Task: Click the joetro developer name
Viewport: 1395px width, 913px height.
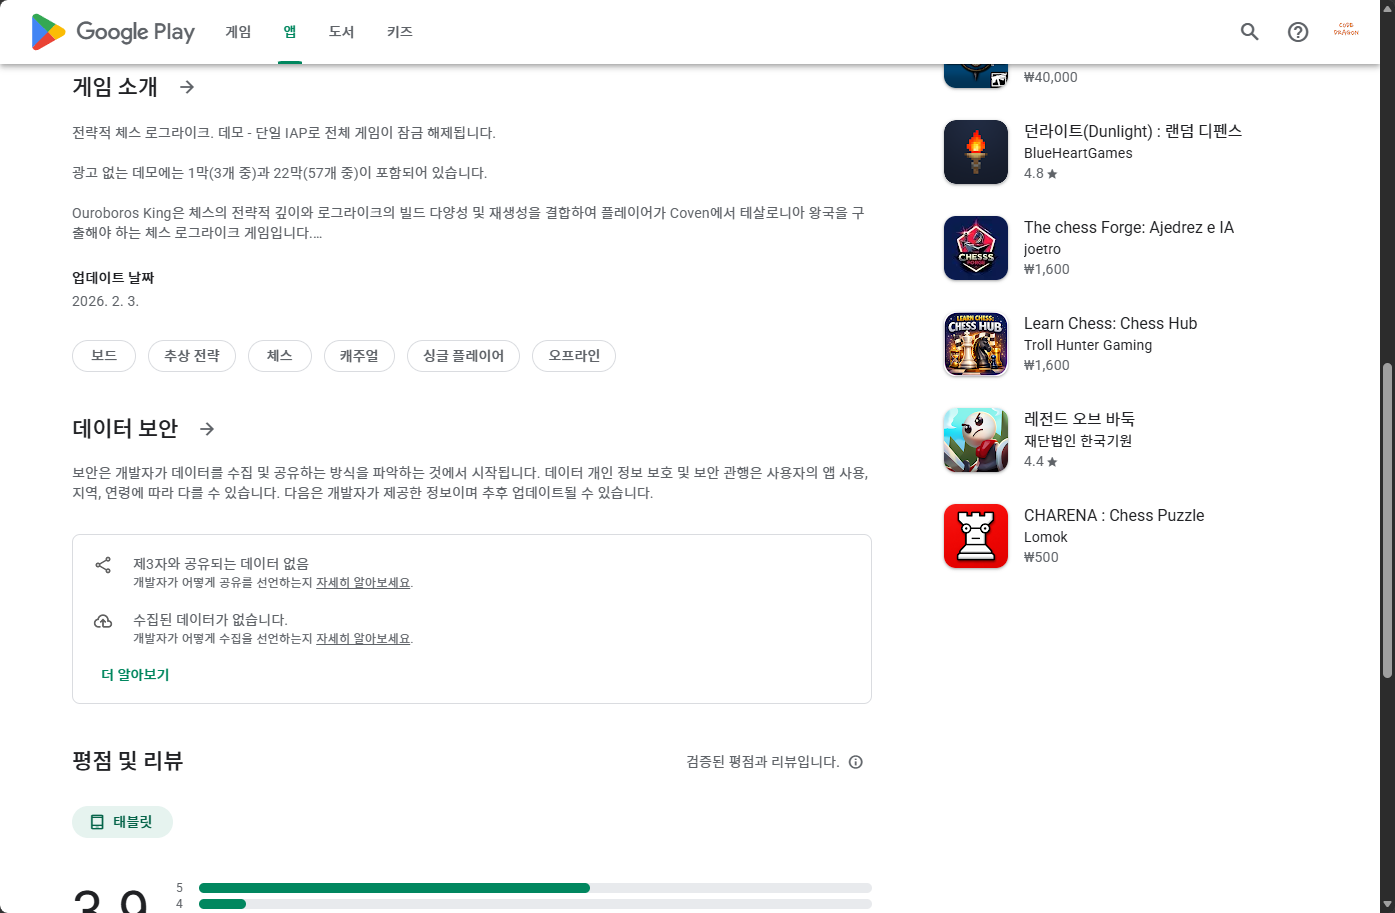Action: click(x=1042, y=249)
